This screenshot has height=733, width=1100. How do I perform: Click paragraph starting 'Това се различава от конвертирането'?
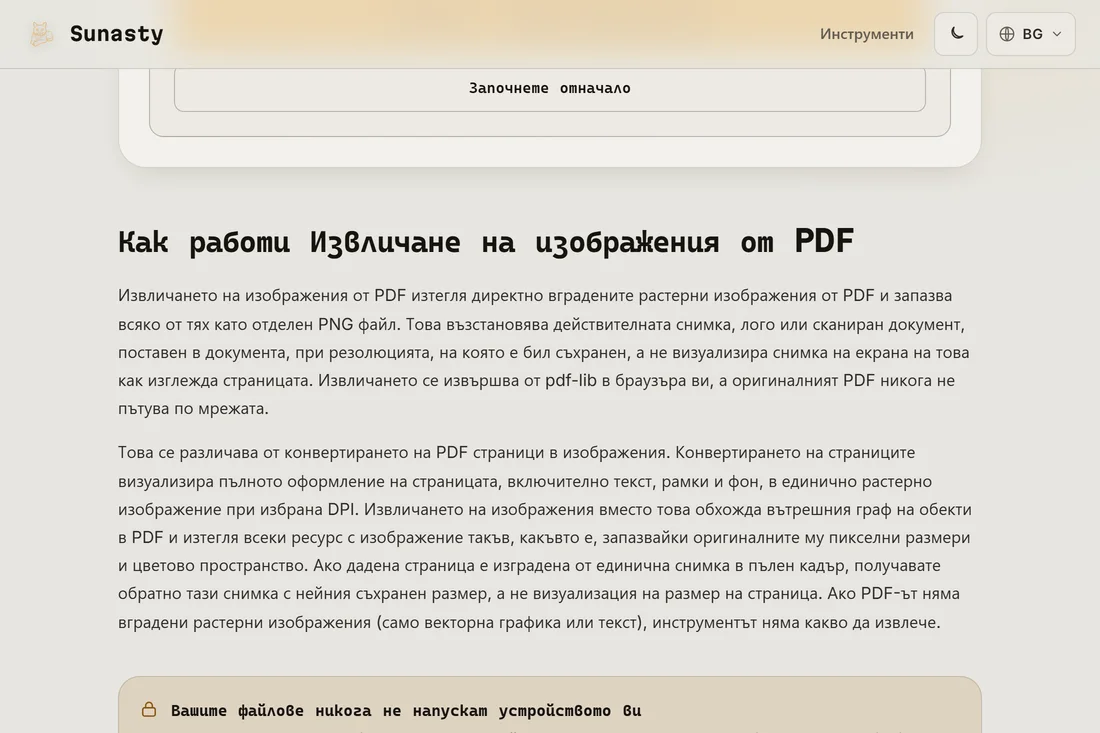tap(545, 537)
